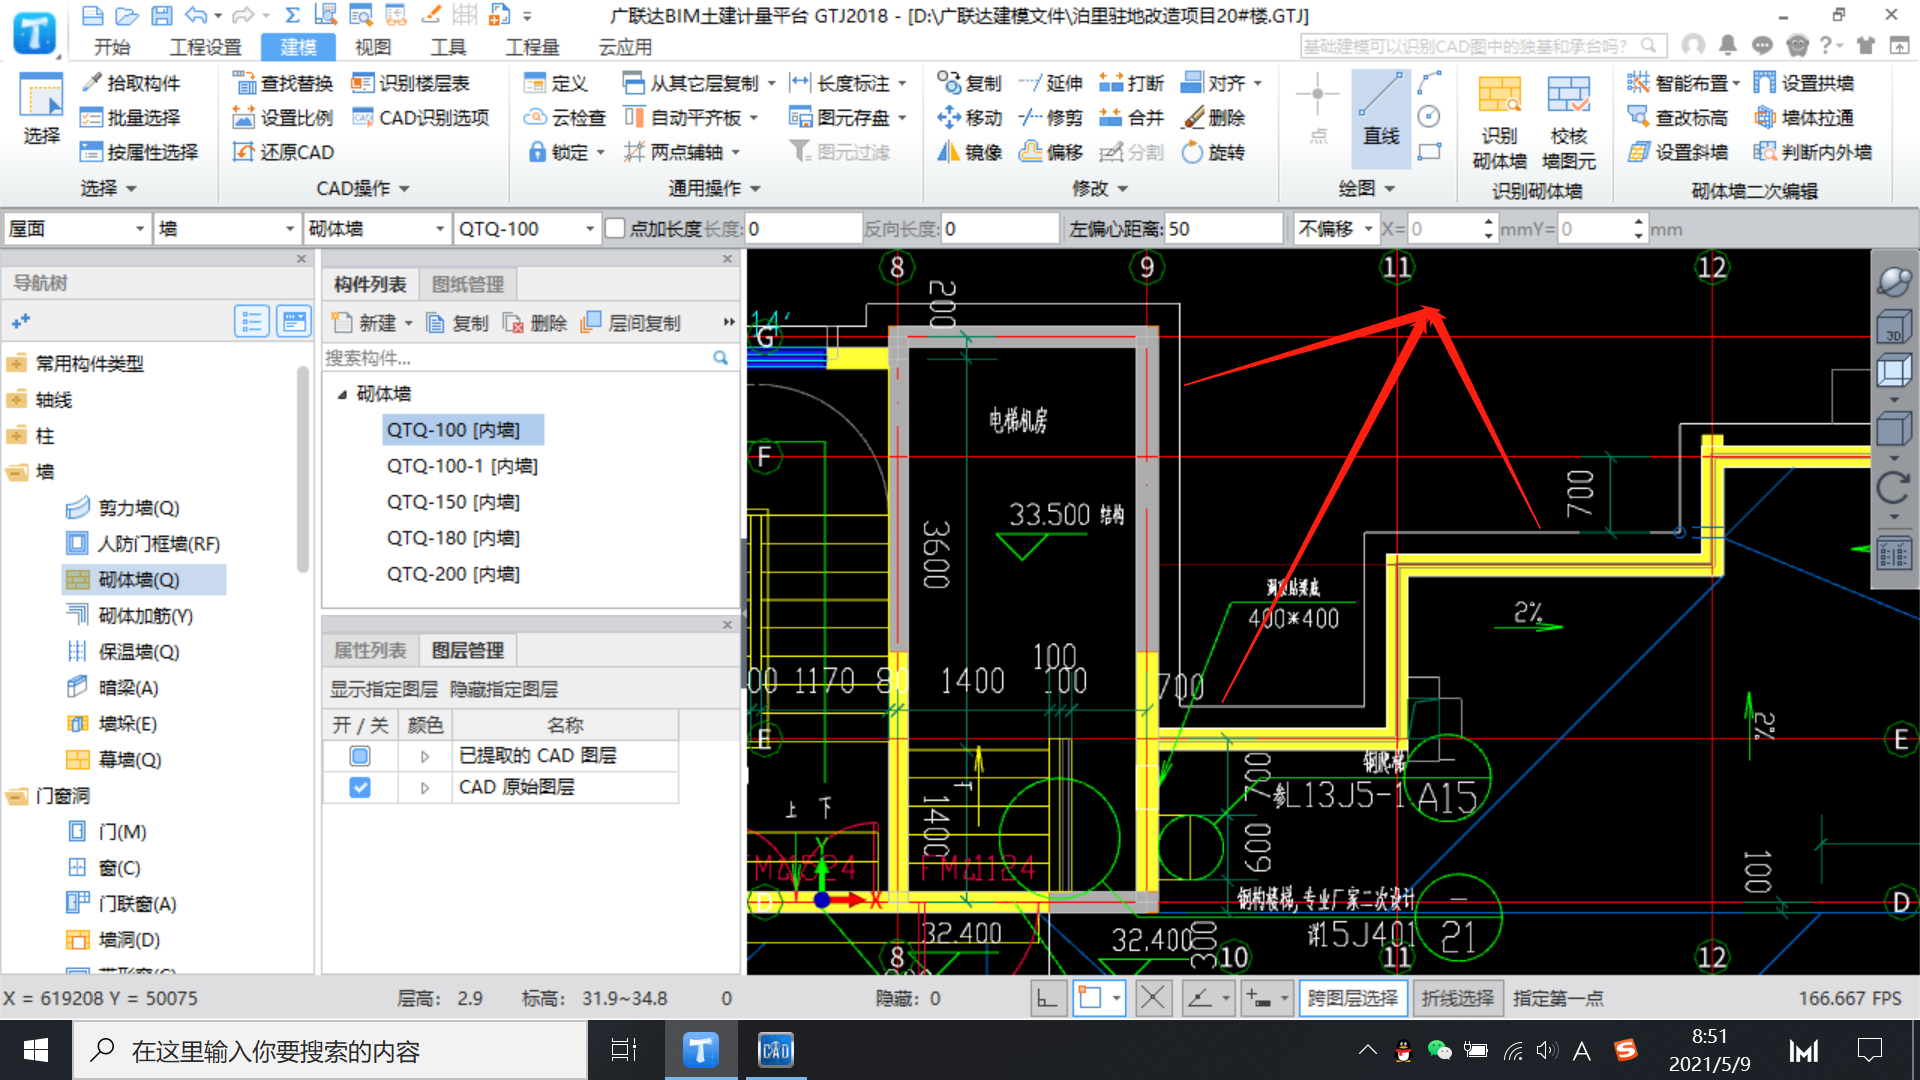Click 还原CAD restore tool
Screen dimensions: 1920x1080
coord(283,152)
